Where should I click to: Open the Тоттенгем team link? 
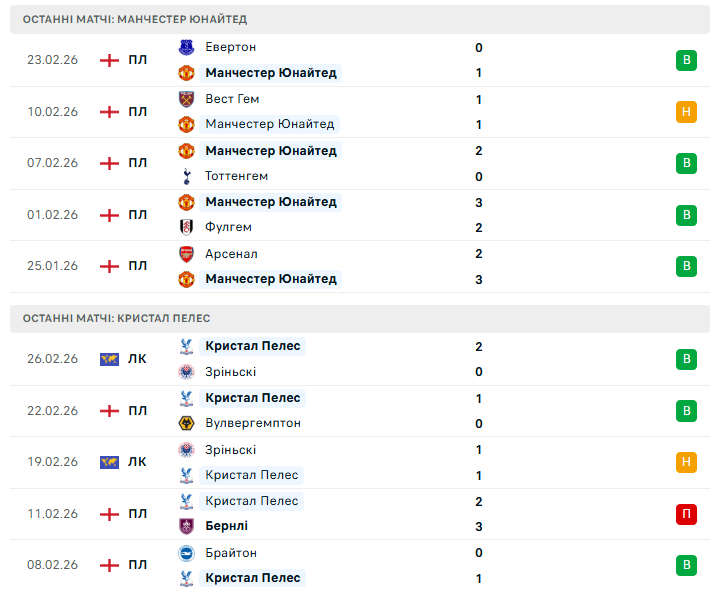pos(237,176)
